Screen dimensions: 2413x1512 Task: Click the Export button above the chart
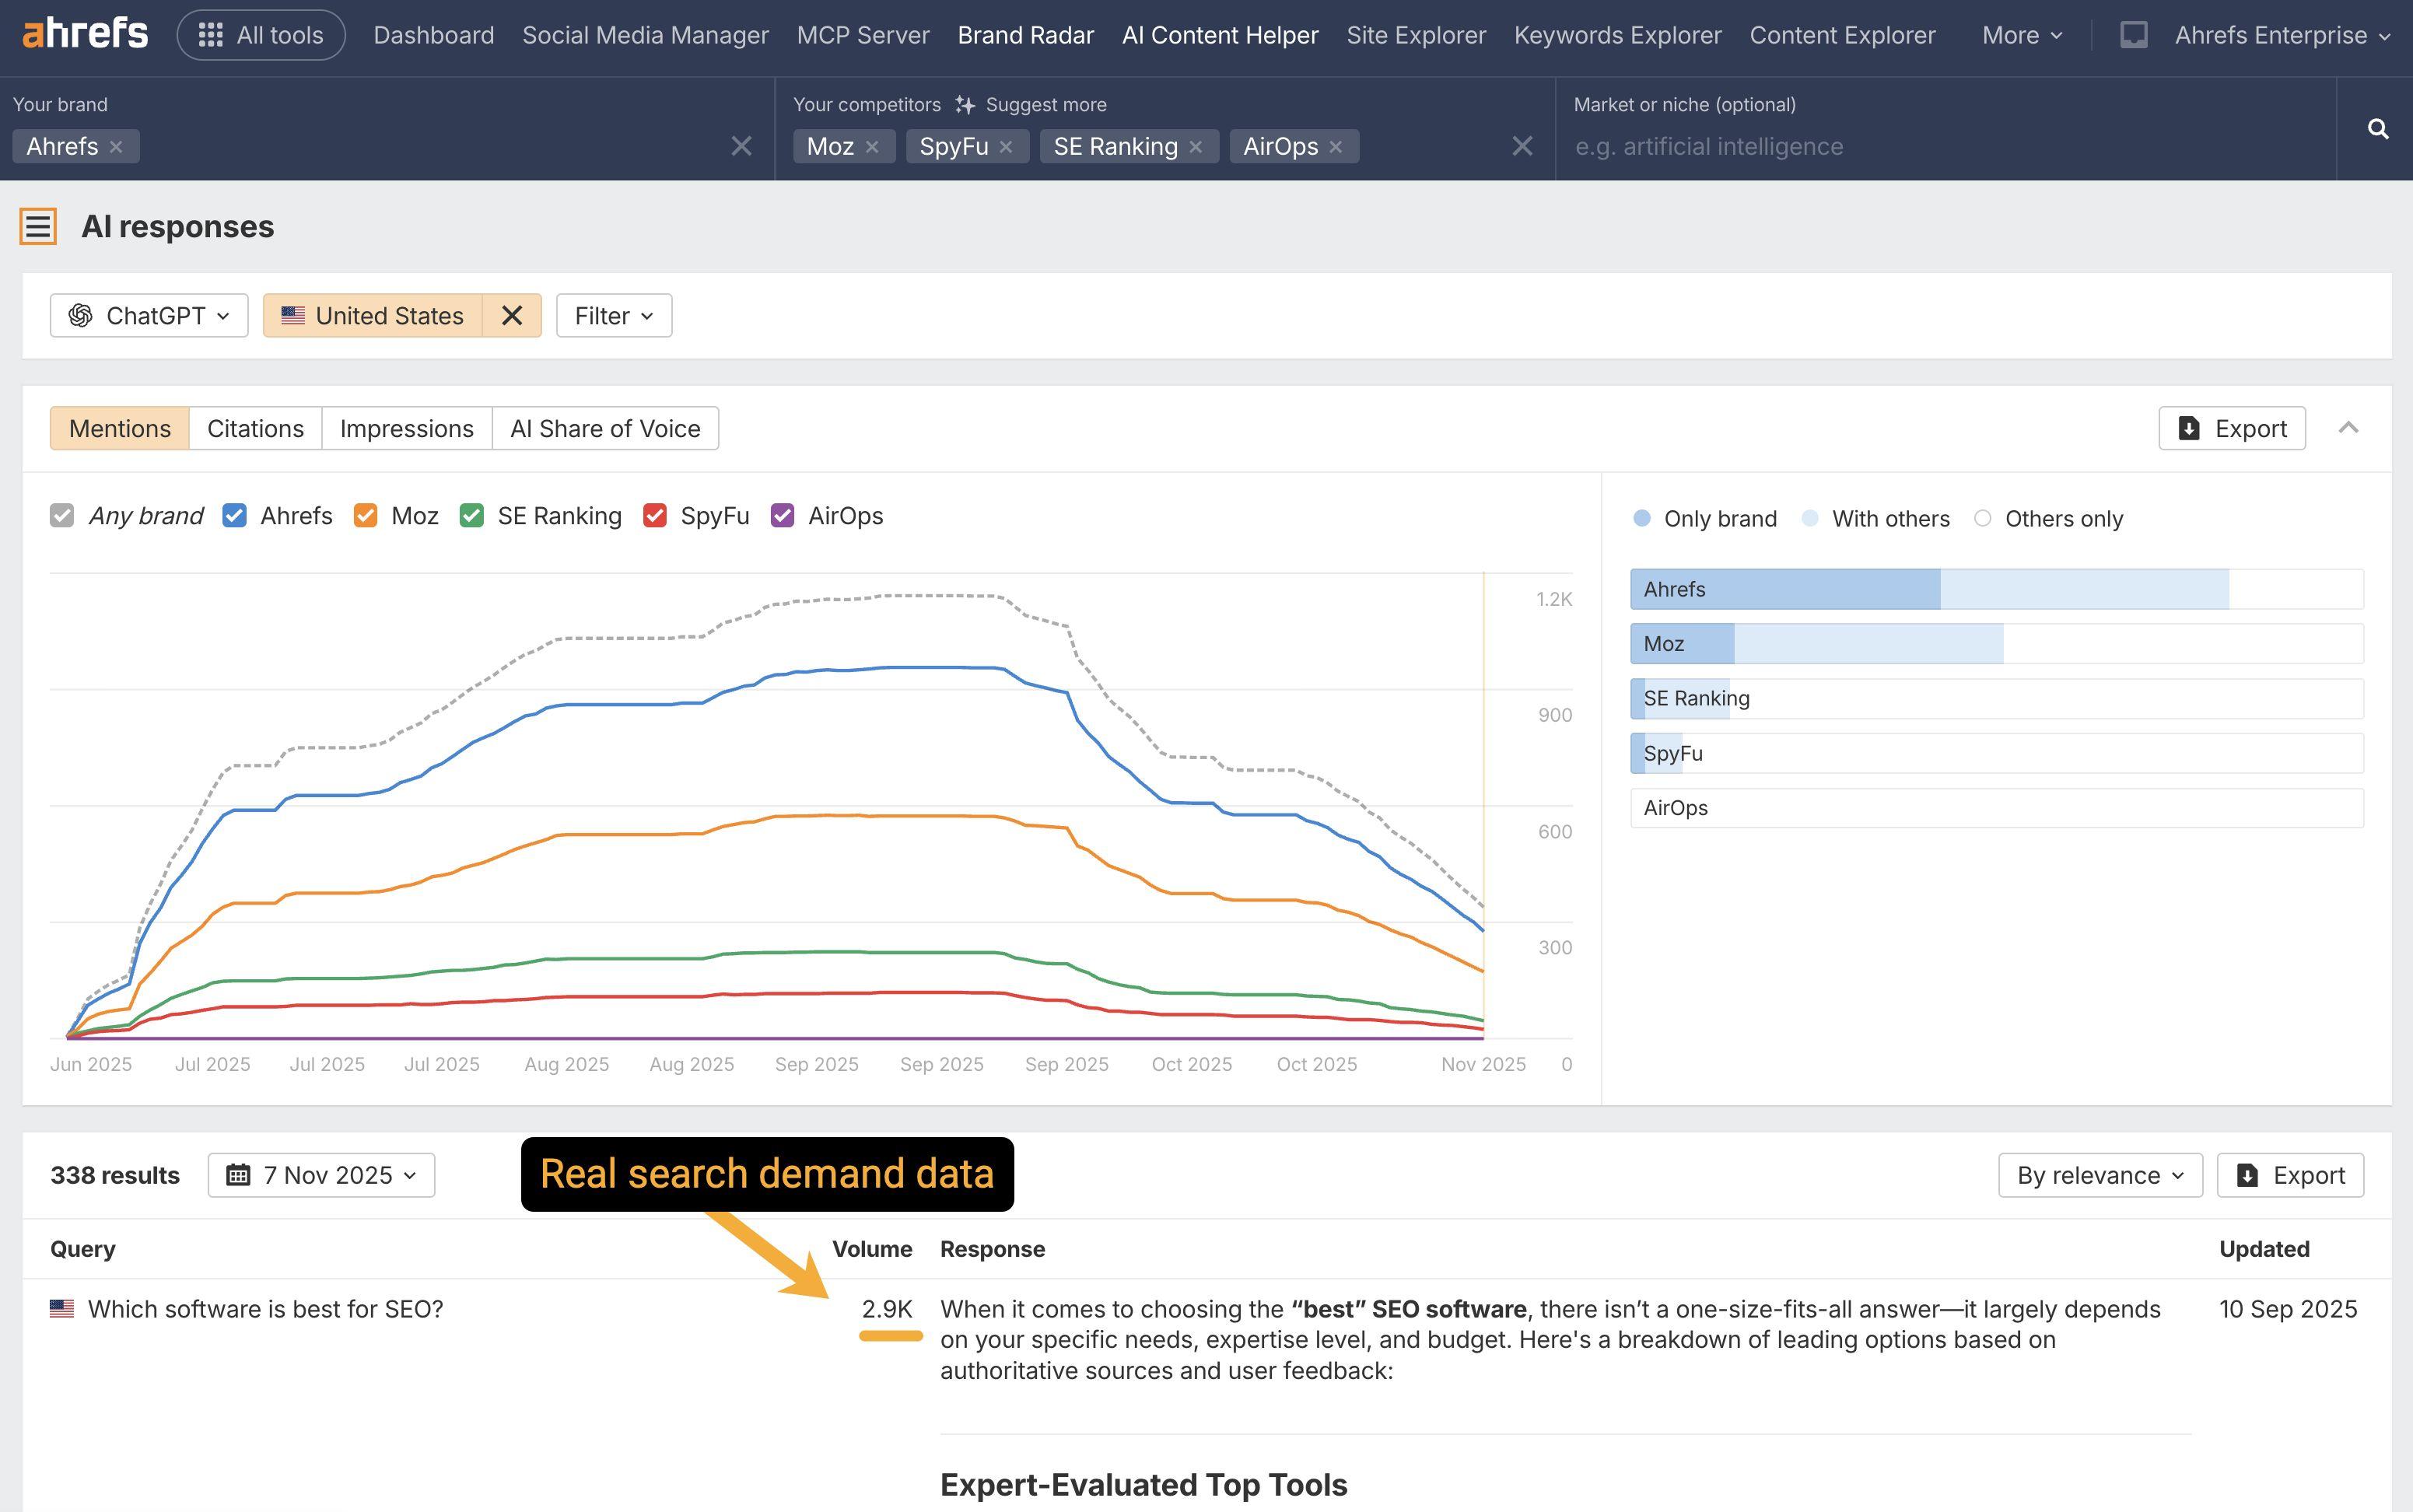[2233, 428]
